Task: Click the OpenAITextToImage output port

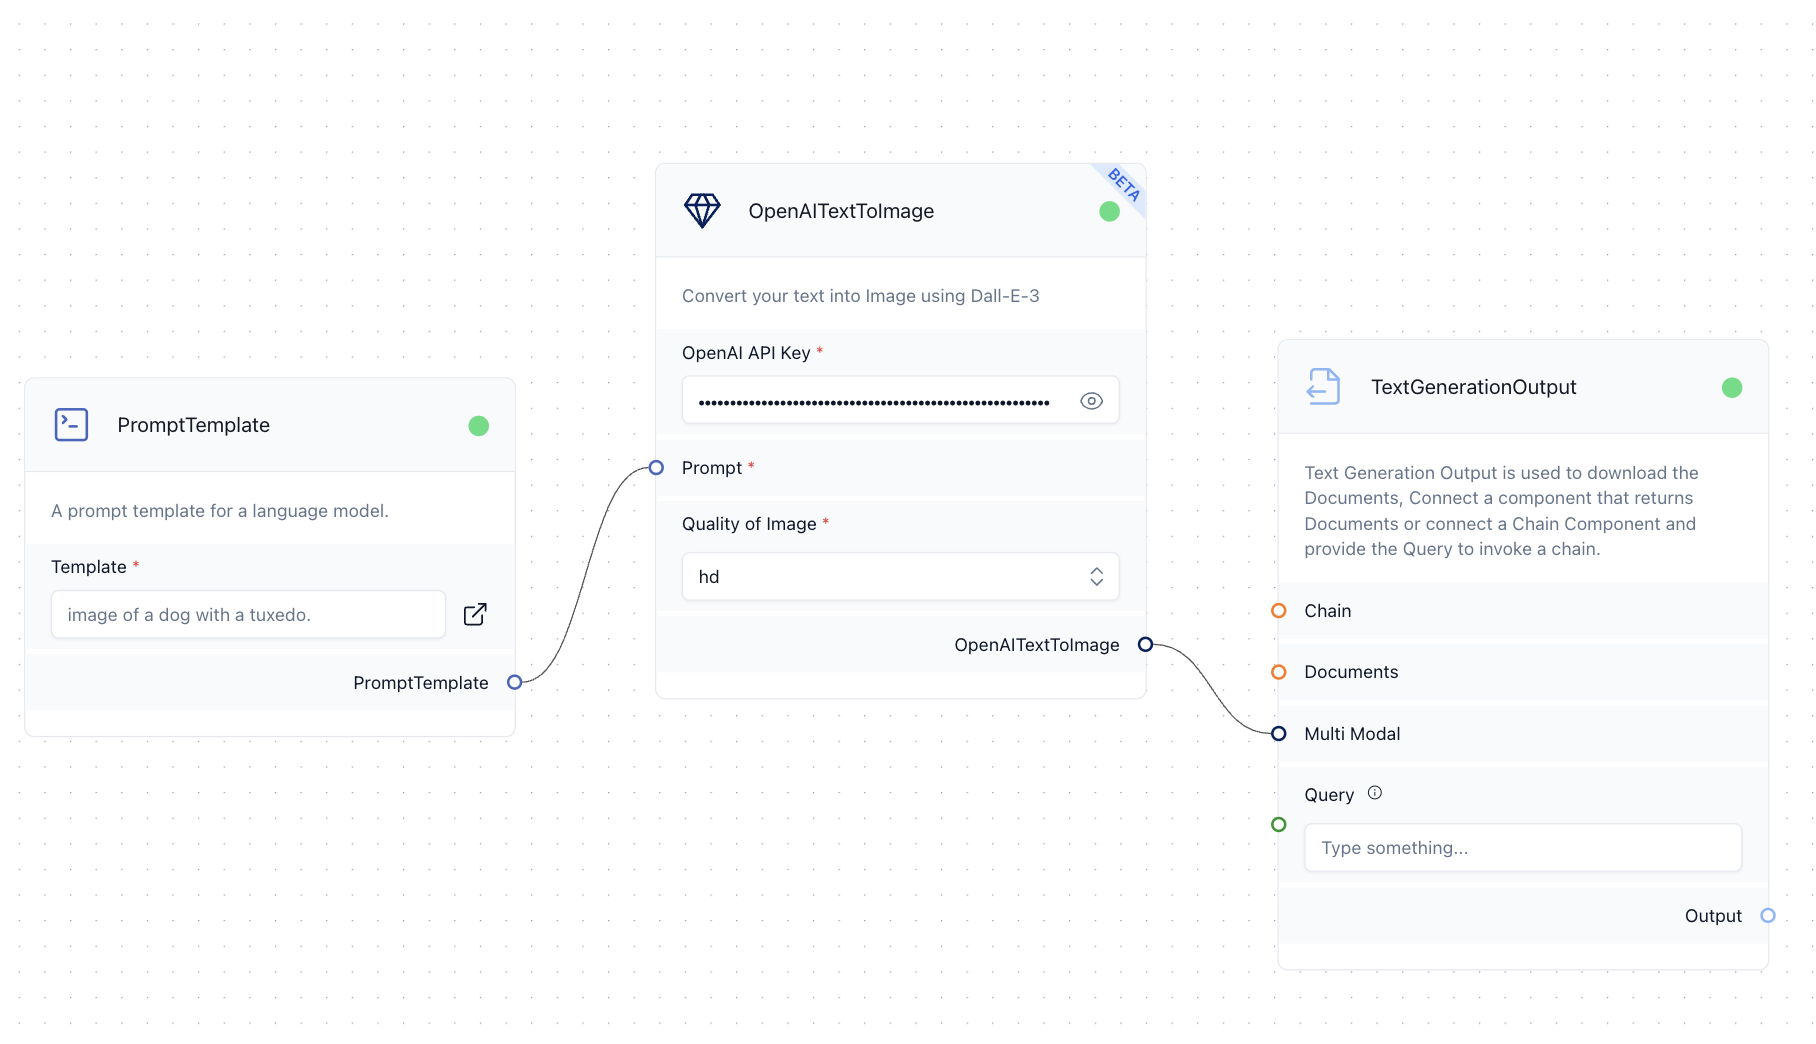Action: [1146, 644]
